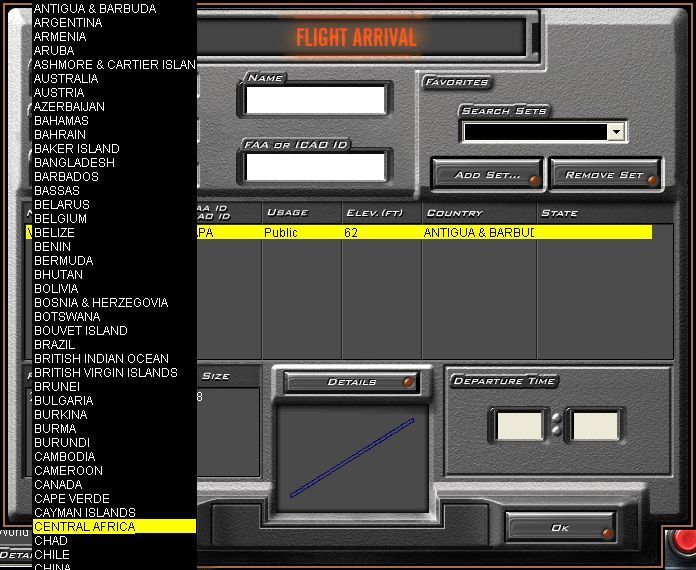Select BRAZIL from the country list

click(x=54, y=344)
